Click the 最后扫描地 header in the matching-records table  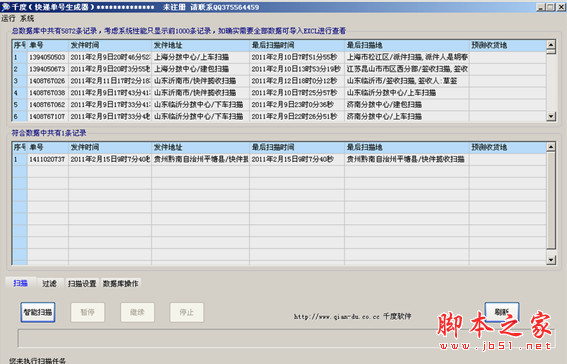coord(407,147)
